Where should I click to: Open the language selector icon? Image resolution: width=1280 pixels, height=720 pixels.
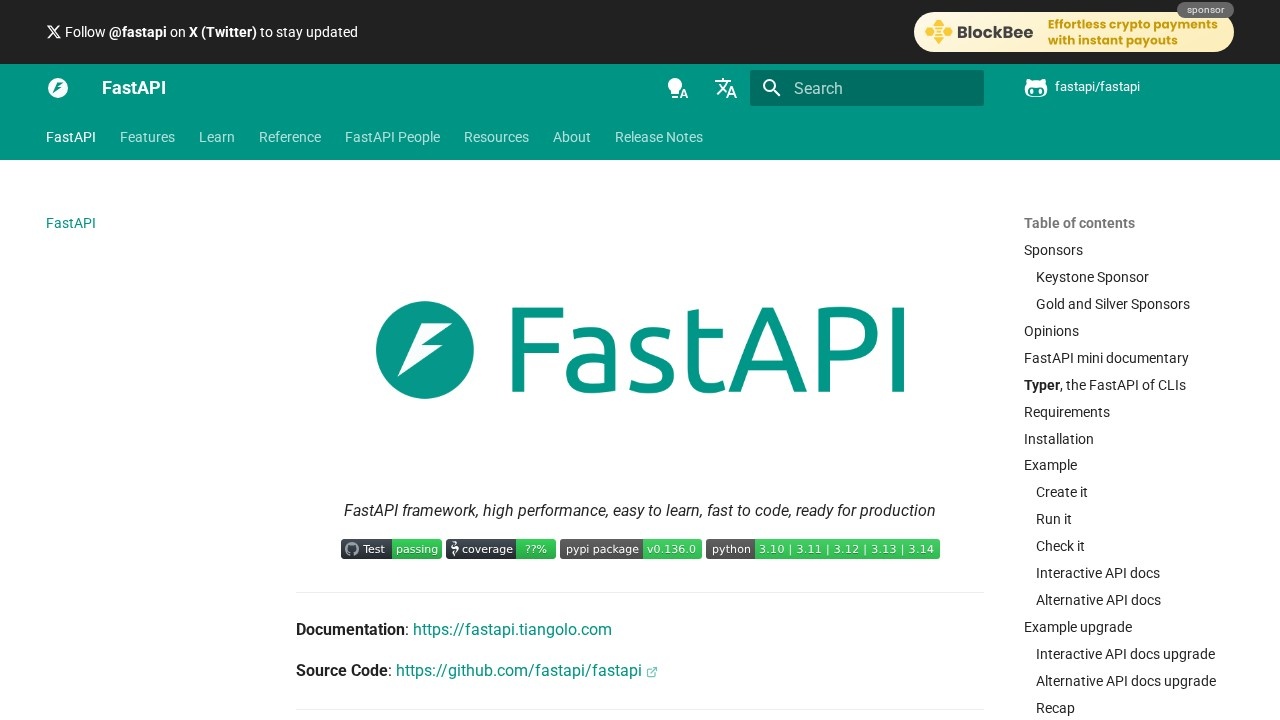coord(726,88)
